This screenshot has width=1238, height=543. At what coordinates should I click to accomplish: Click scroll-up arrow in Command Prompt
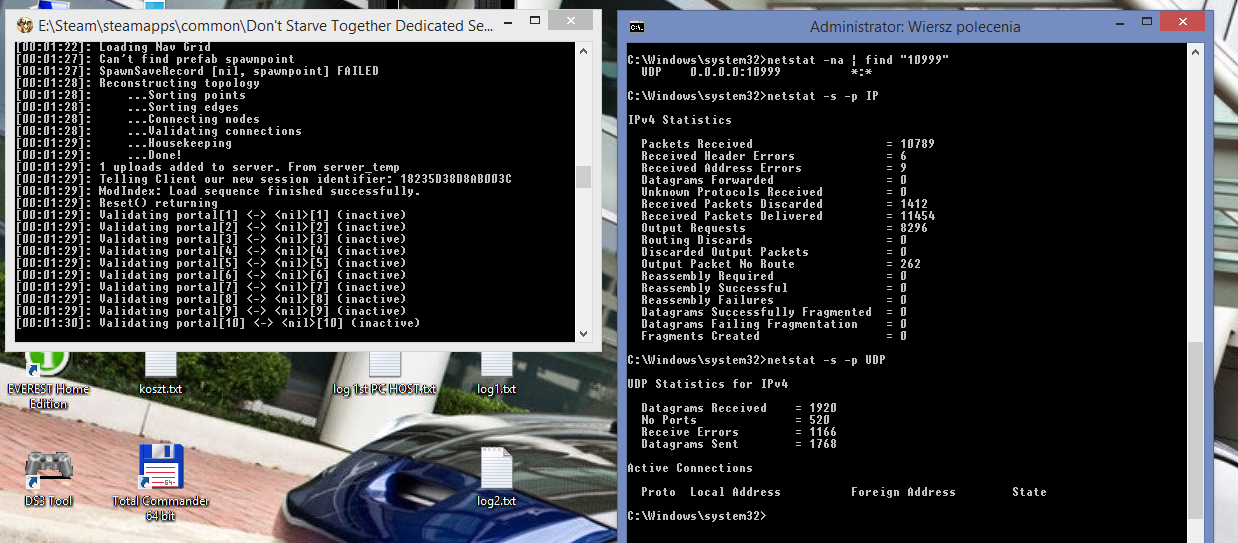click(x=1196, y=53)
